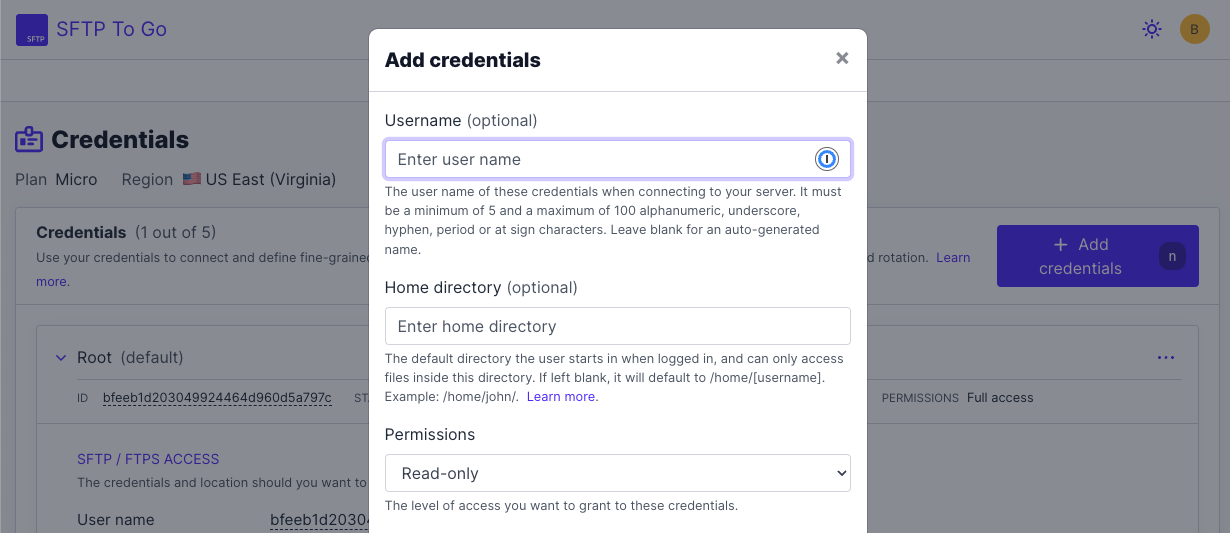Viewport: 1230px width, 533px height.
Task: Click the US flag region icon
Action: 191,180
